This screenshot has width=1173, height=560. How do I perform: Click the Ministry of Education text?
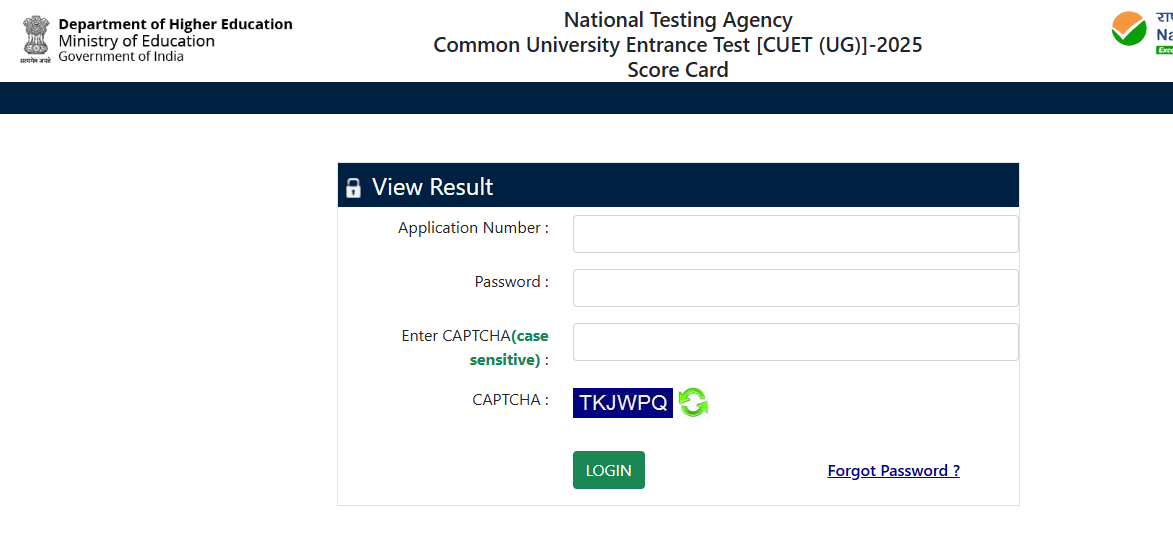[x=137, y=41]
